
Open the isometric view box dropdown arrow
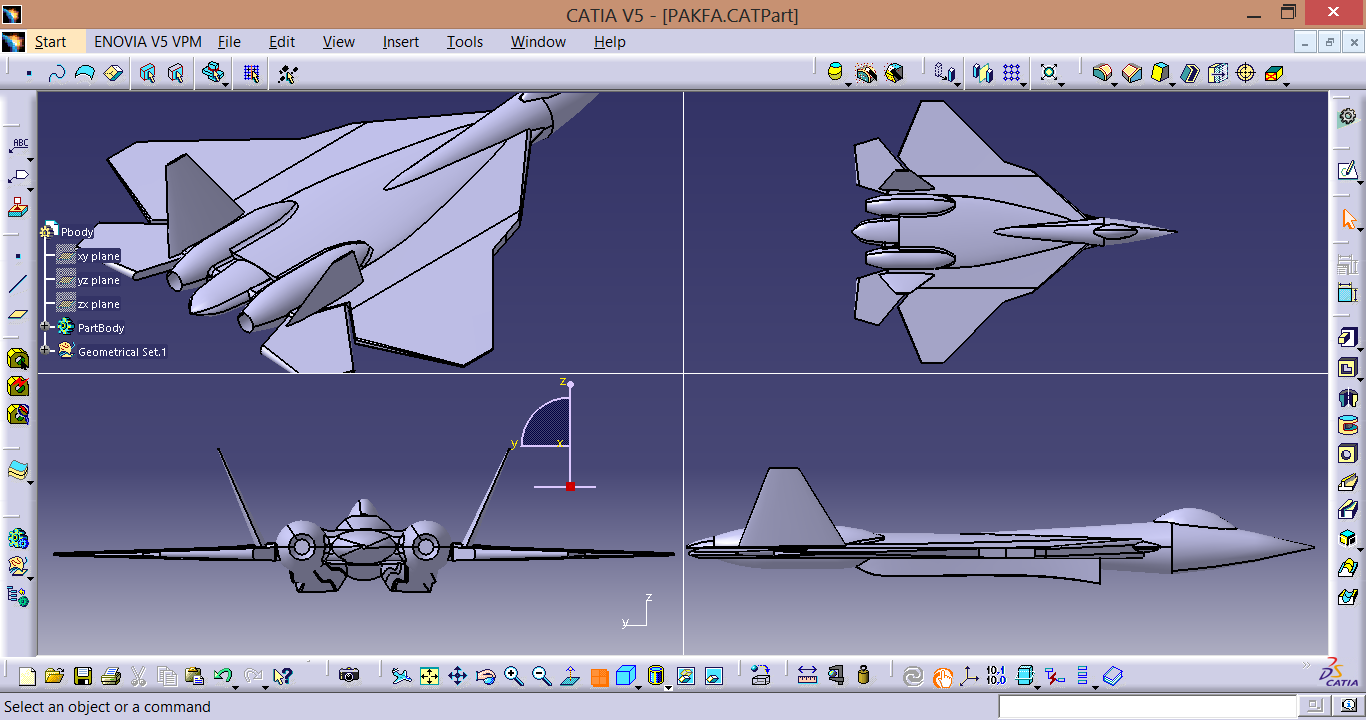point(640,687)
